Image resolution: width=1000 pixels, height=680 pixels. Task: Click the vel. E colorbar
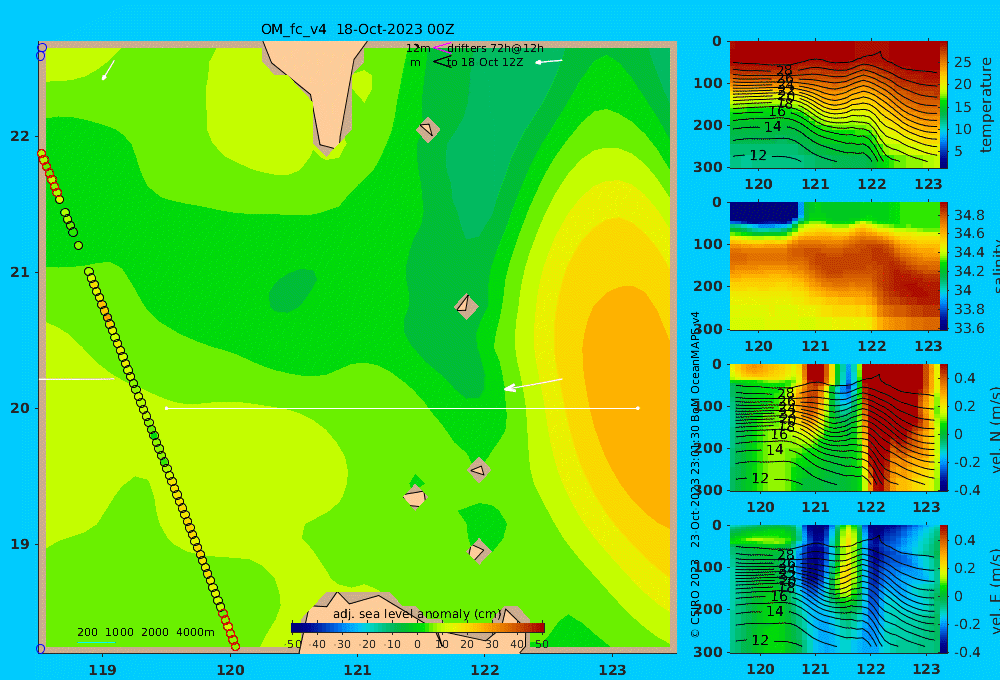(x=944, y=589)
